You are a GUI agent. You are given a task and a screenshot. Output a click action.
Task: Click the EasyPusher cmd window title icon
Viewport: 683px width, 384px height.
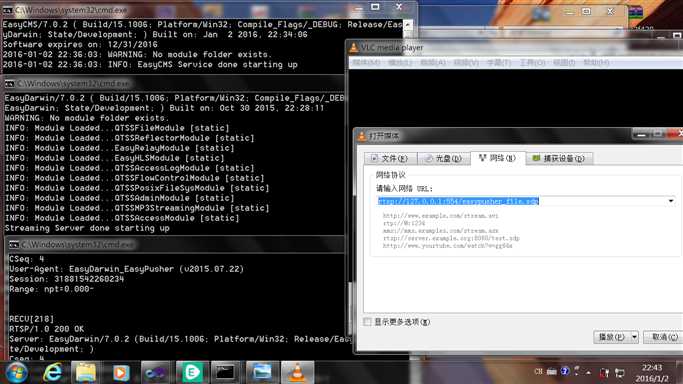pos(14,245)
